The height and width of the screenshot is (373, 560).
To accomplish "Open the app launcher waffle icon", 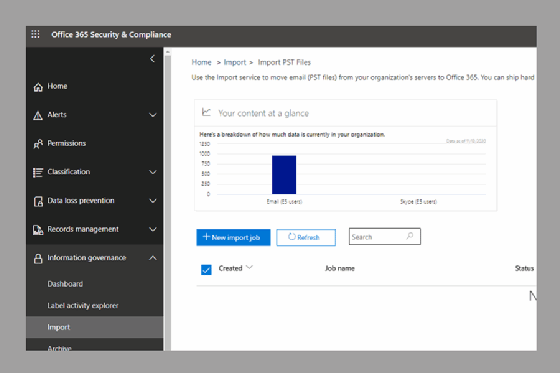I will tap(35, 34).
